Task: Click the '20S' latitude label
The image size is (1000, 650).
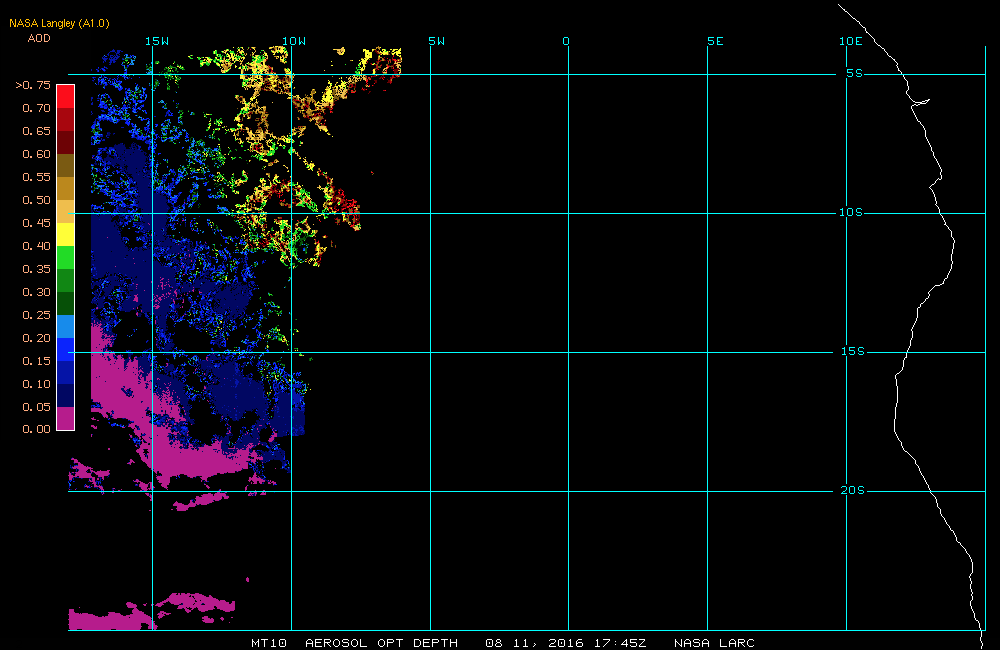Action: click(853, 491)
